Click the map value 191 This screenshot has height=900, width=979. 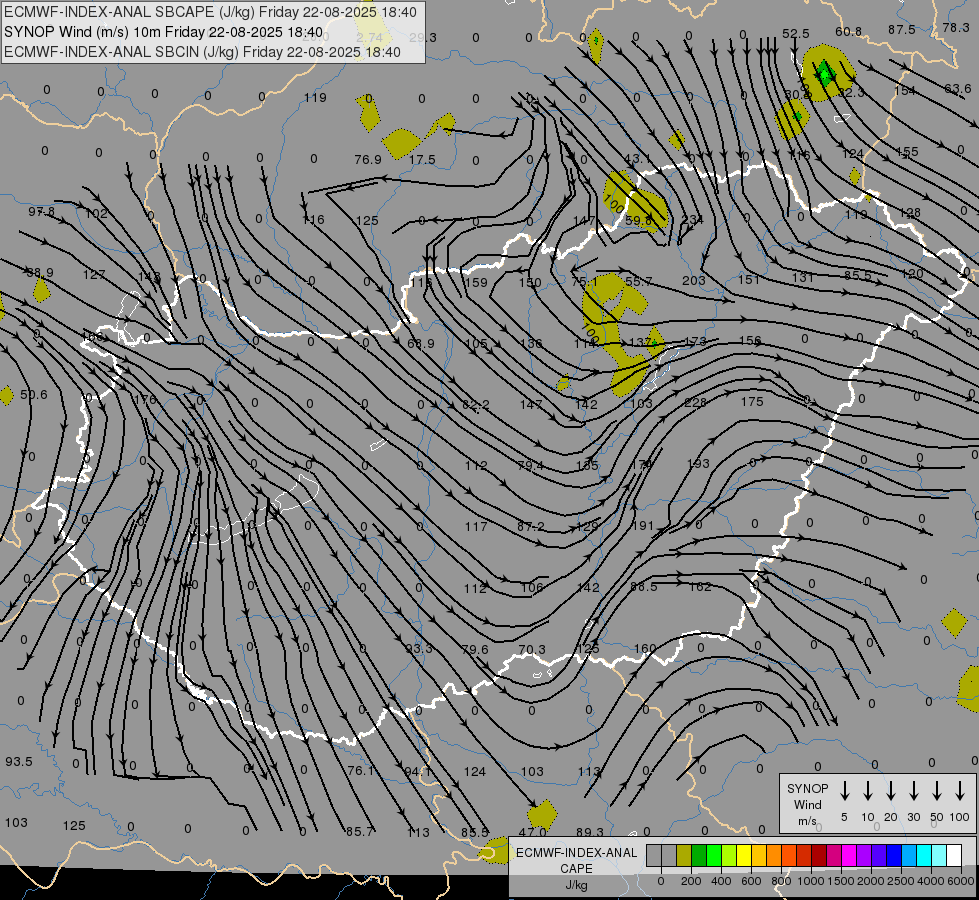point(642,526)
